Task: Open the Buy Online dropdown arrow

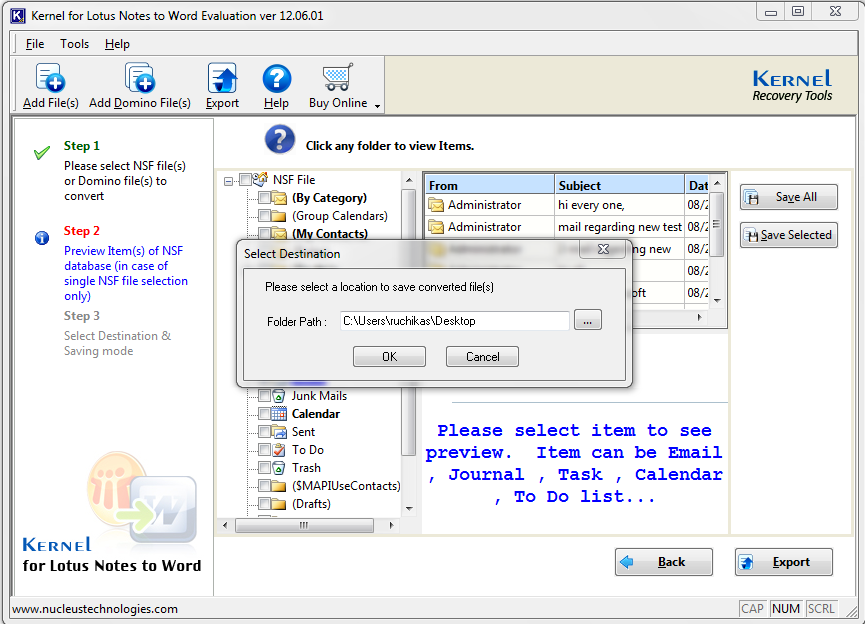Action: 377,106
